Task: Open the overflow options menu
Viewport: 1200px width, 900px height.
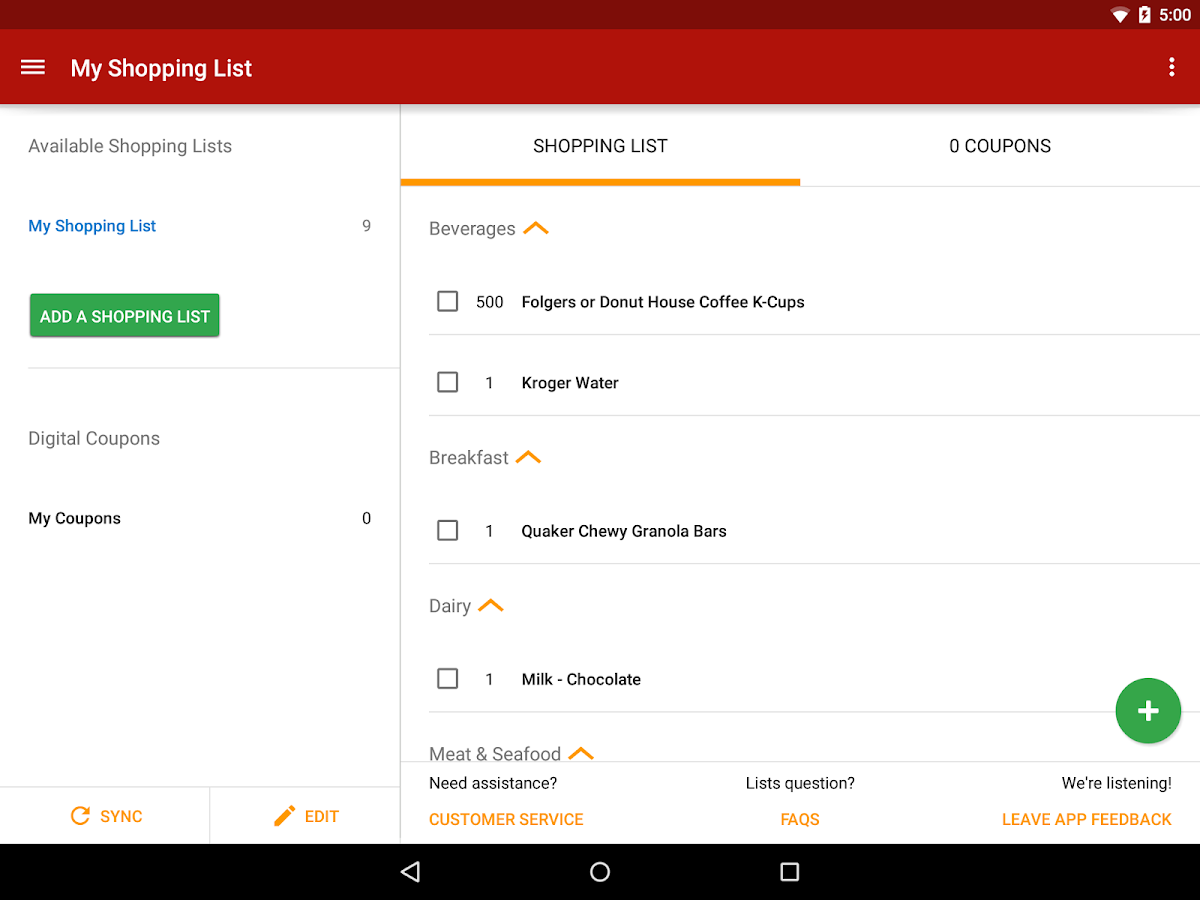Action: coord(1172,67)
